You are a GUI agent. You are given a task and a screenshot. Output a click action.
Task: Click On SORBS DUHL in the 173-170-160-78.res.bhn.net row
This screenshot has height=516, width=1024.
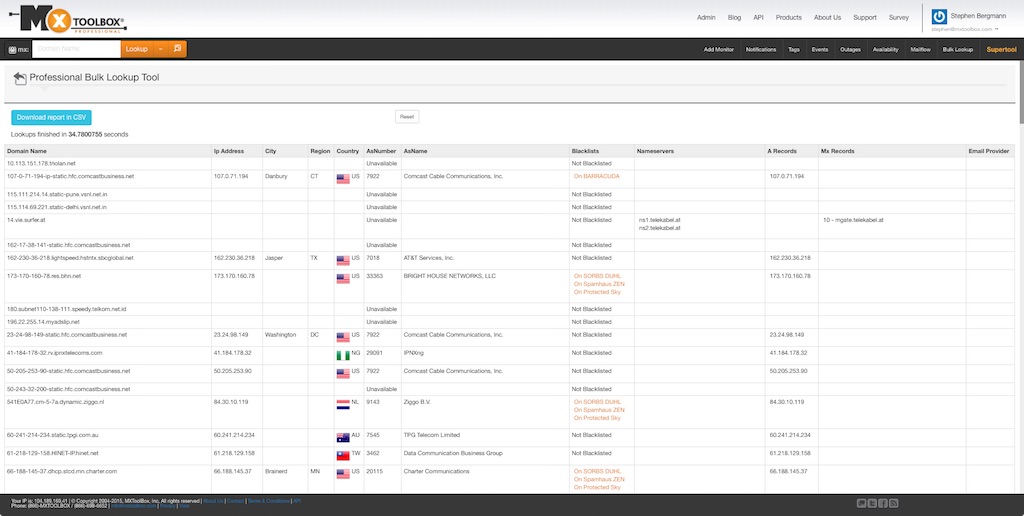click(597, 276)
